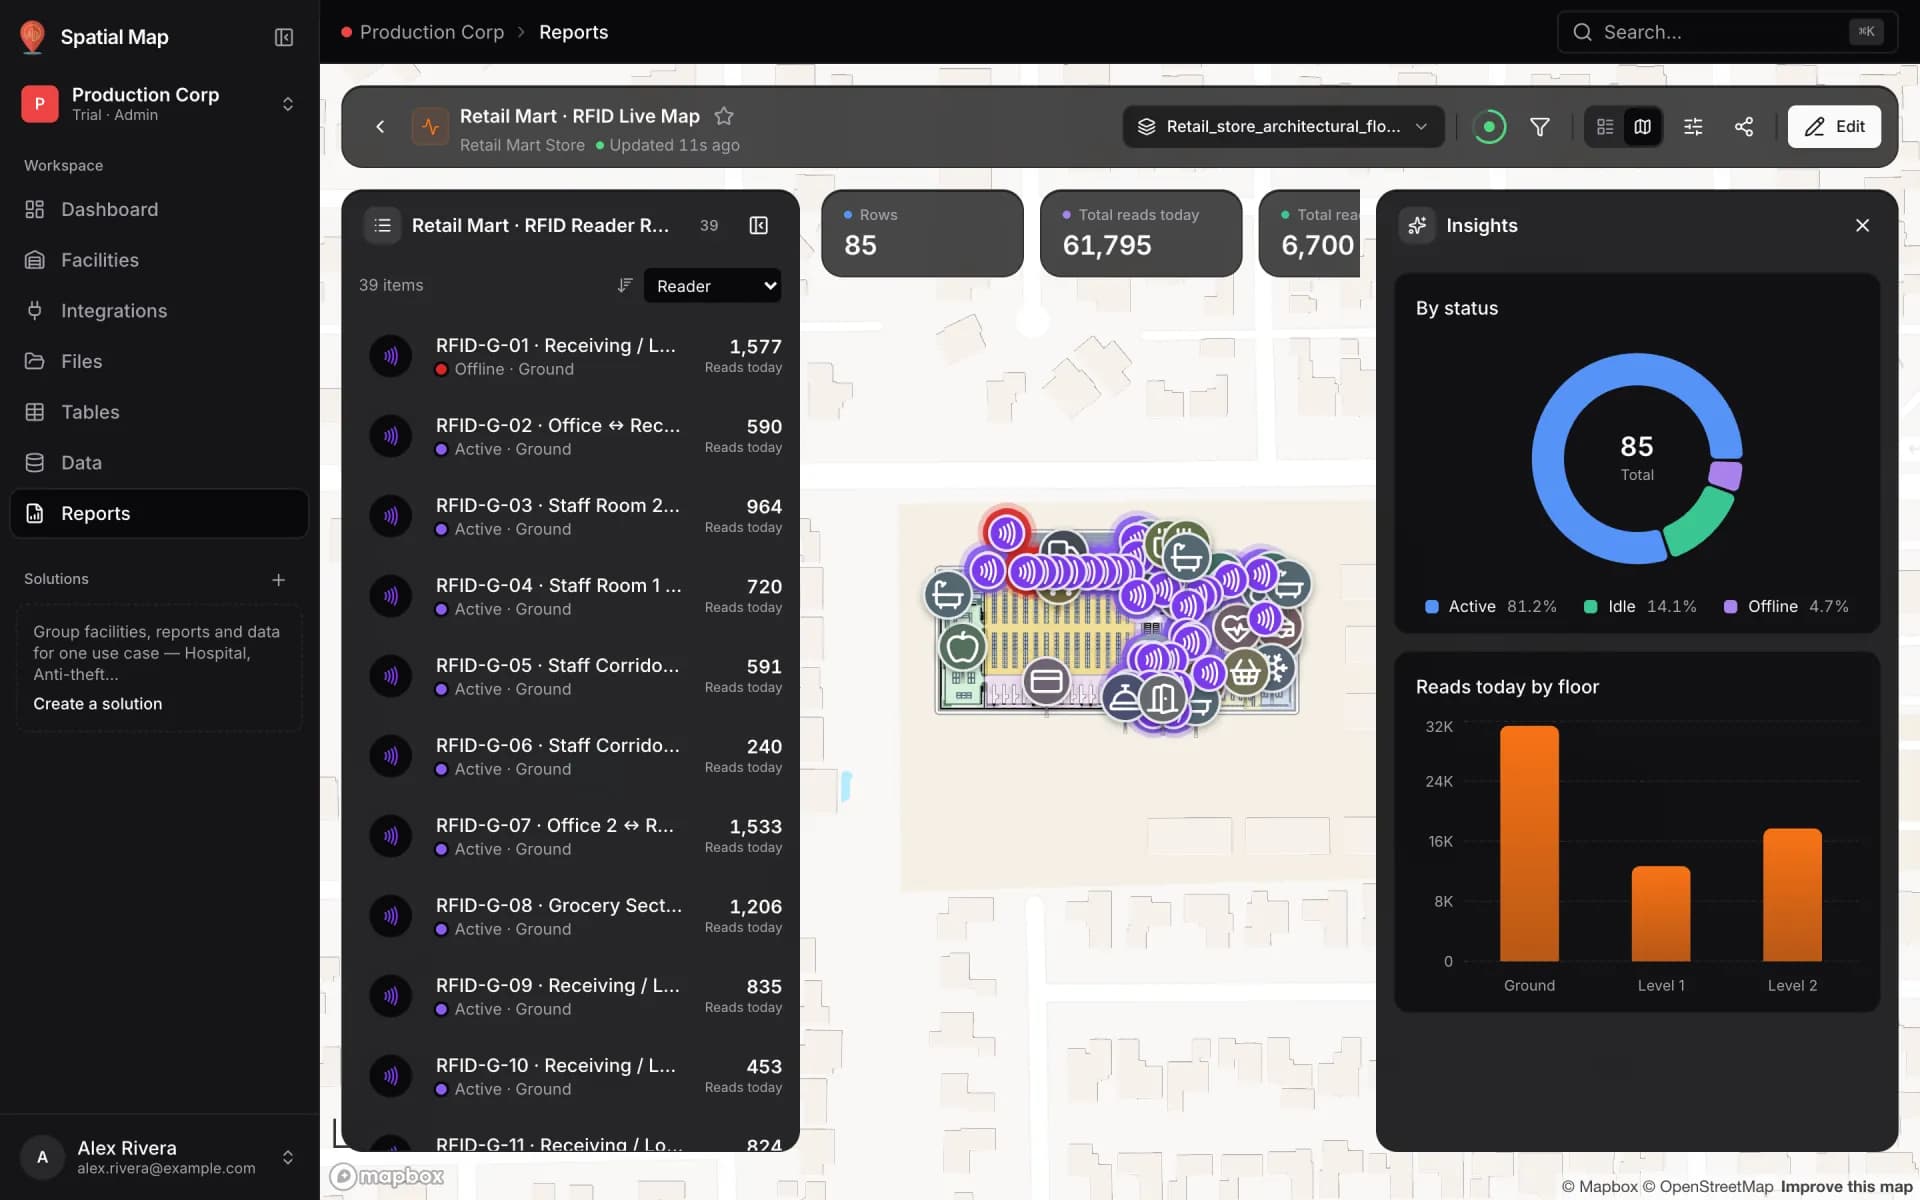Open the Retail_store_architectural floor layer dropdown
The image size is (1920, 1200).
click(x=1283, y=127)
